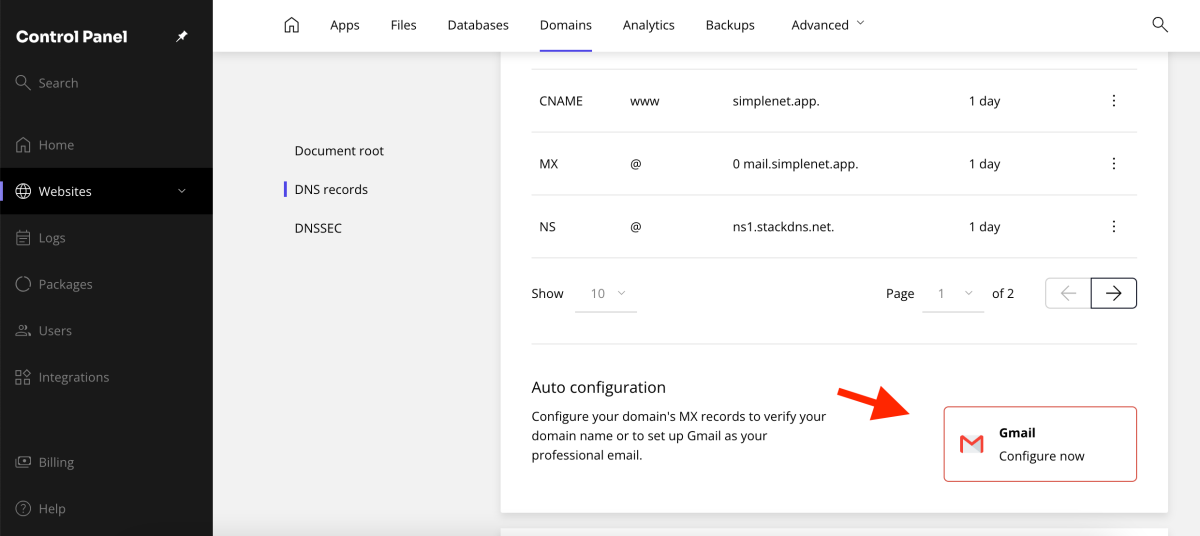
Task: Click Gmail Configure now button
Action: pos(1040,444)
